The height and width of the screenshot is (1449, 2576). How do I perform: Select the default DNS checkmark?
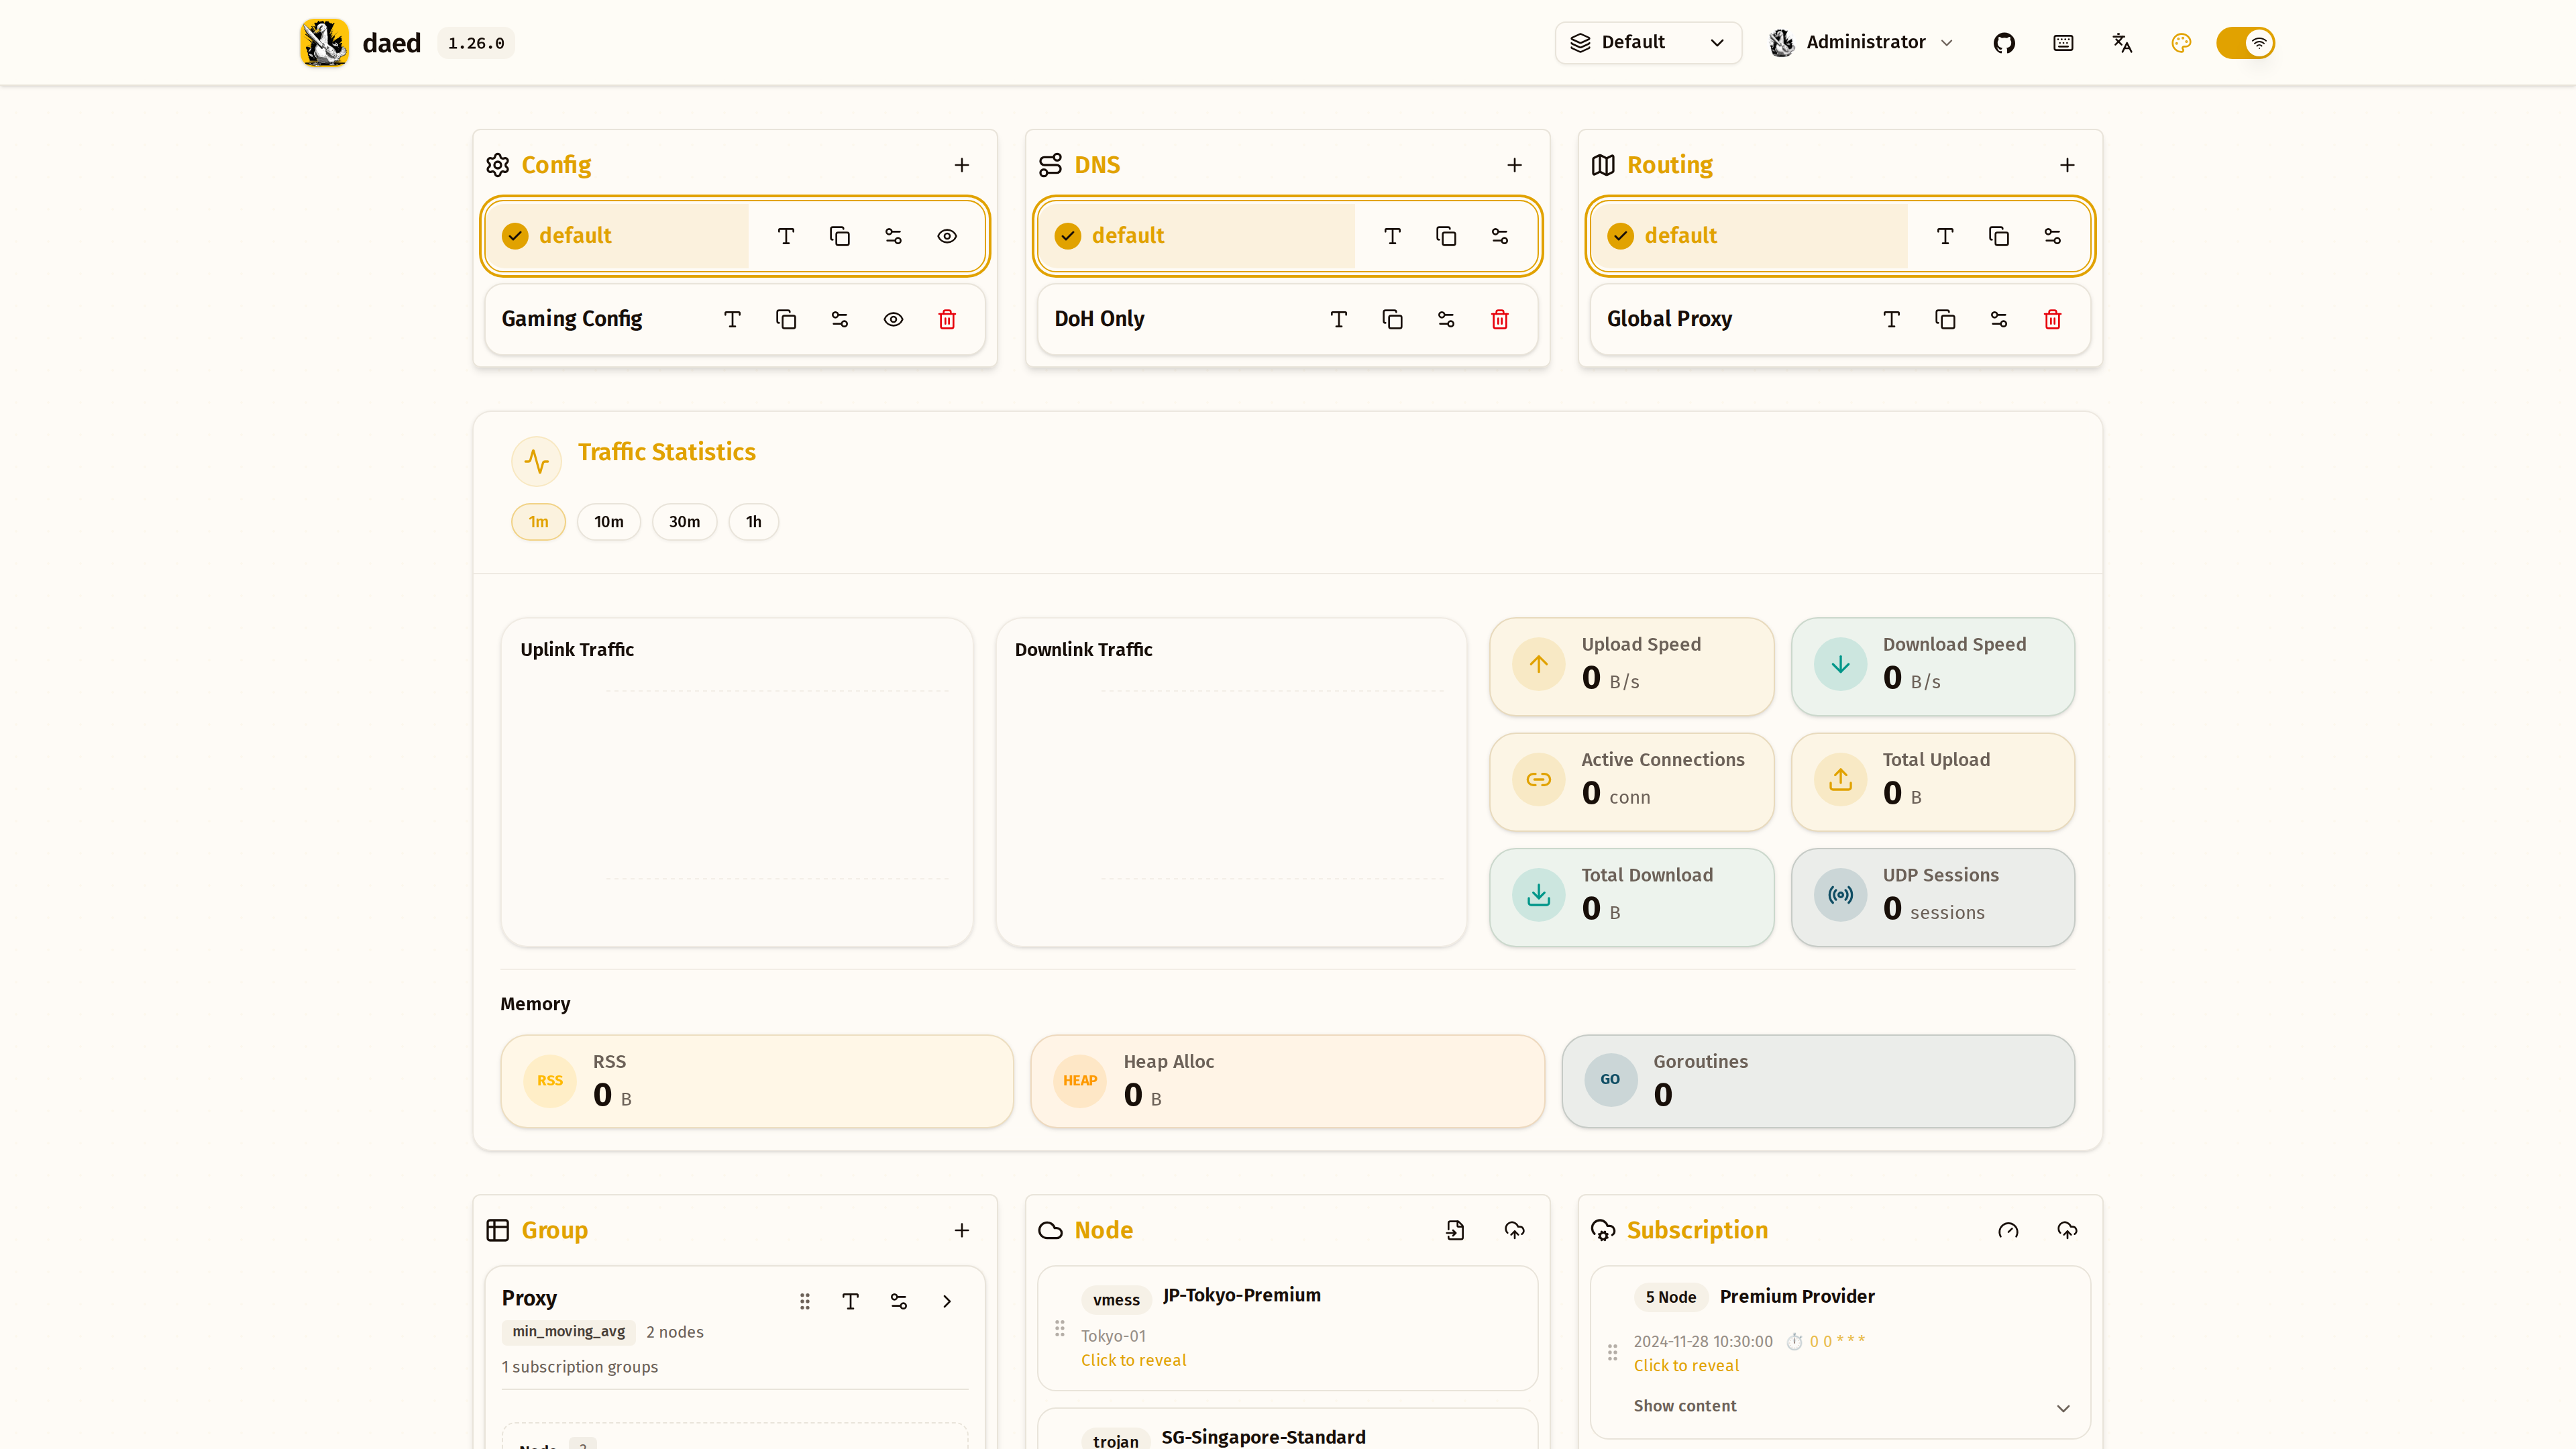(x=1068, y=236)
